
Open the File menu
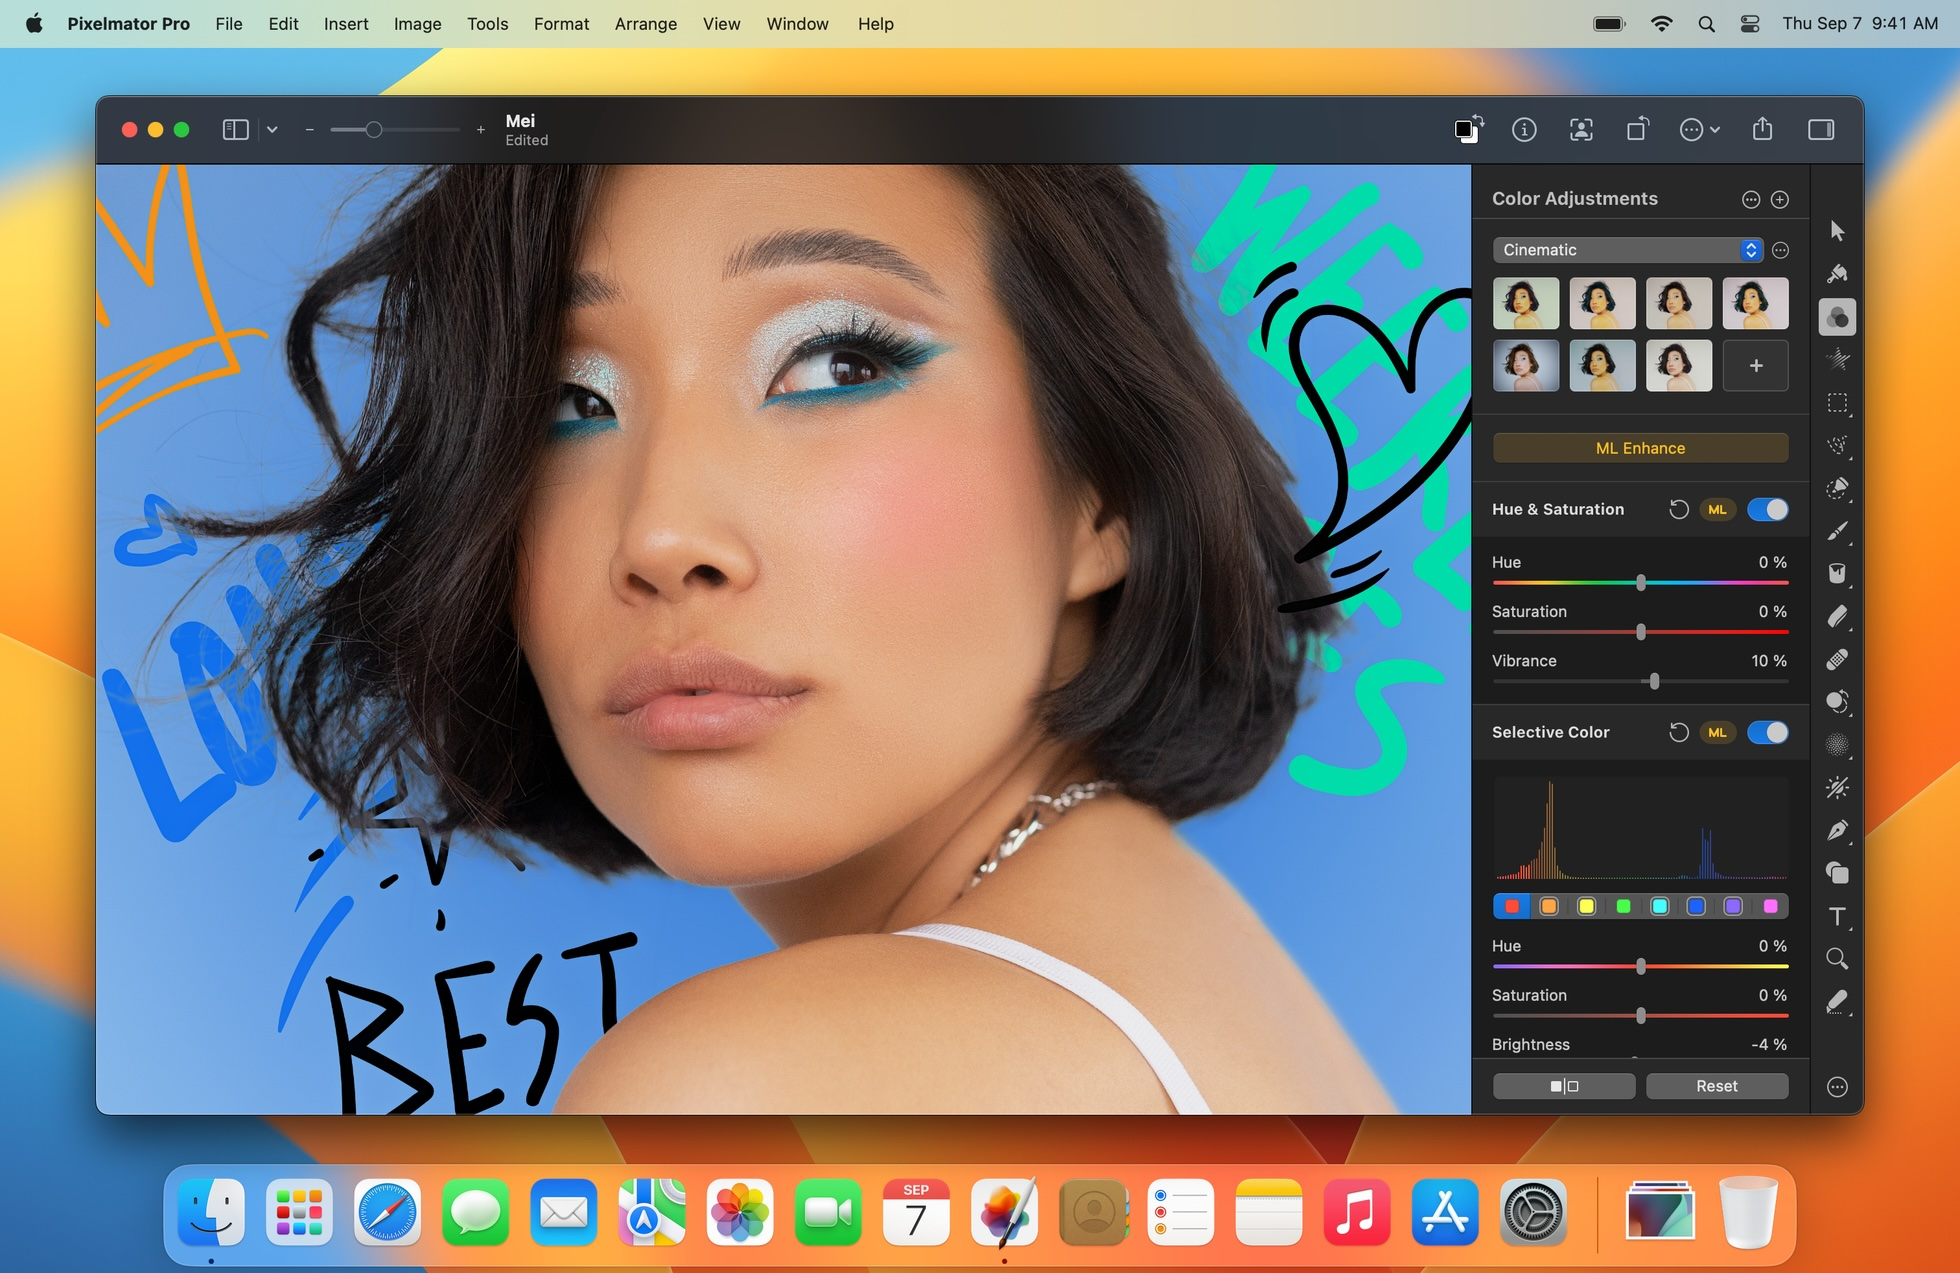pyautogui.click(x=229, y=23)
